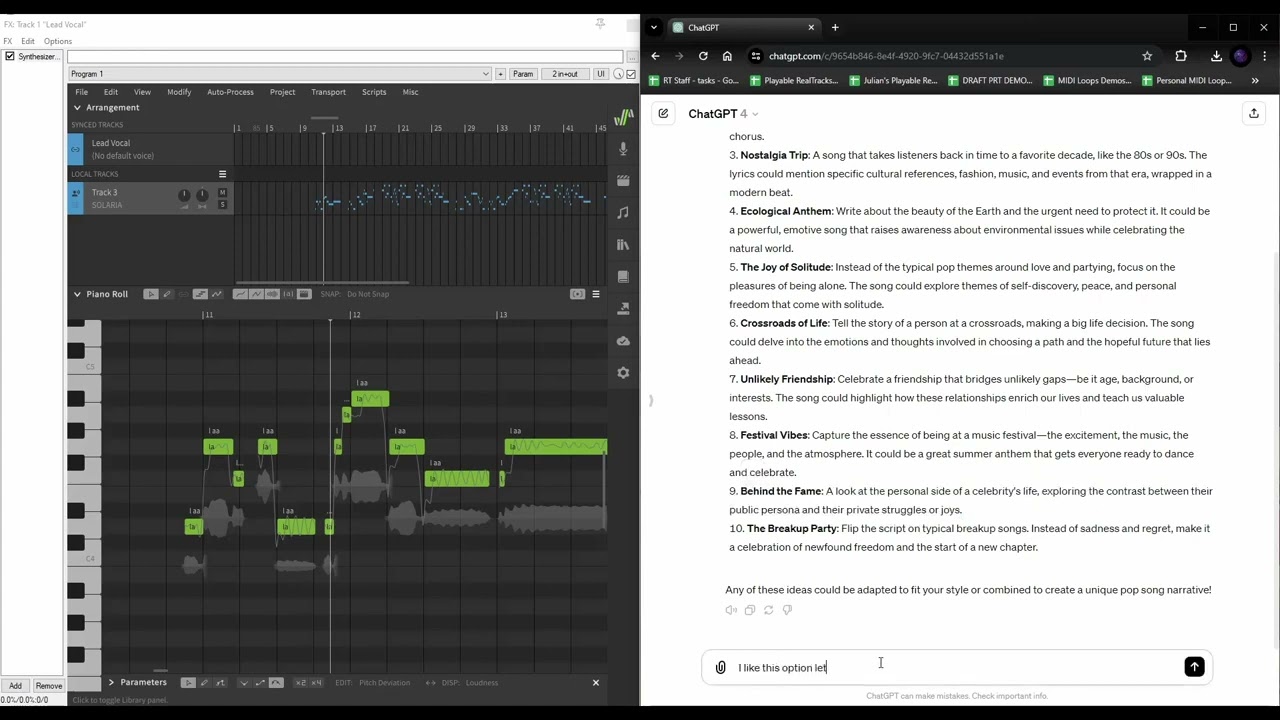Bookmark this page with the star icon
This screenshot has width=1280, height=720.
1147,56
